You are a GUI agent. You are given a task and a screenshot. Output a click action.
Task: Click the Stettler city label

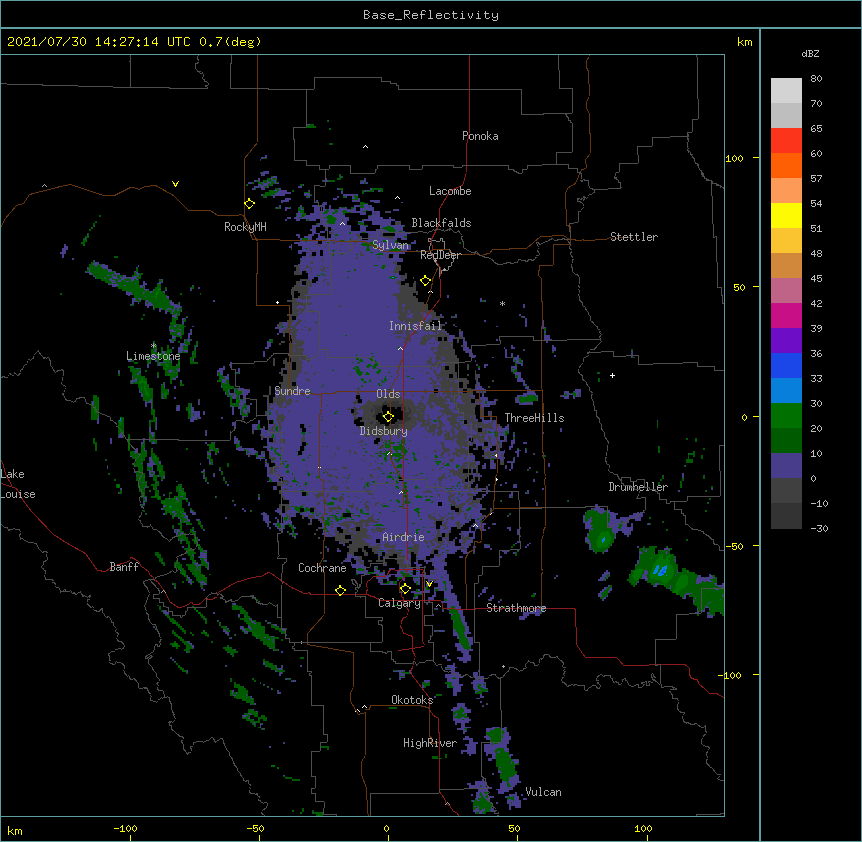[x=634, y=237]
